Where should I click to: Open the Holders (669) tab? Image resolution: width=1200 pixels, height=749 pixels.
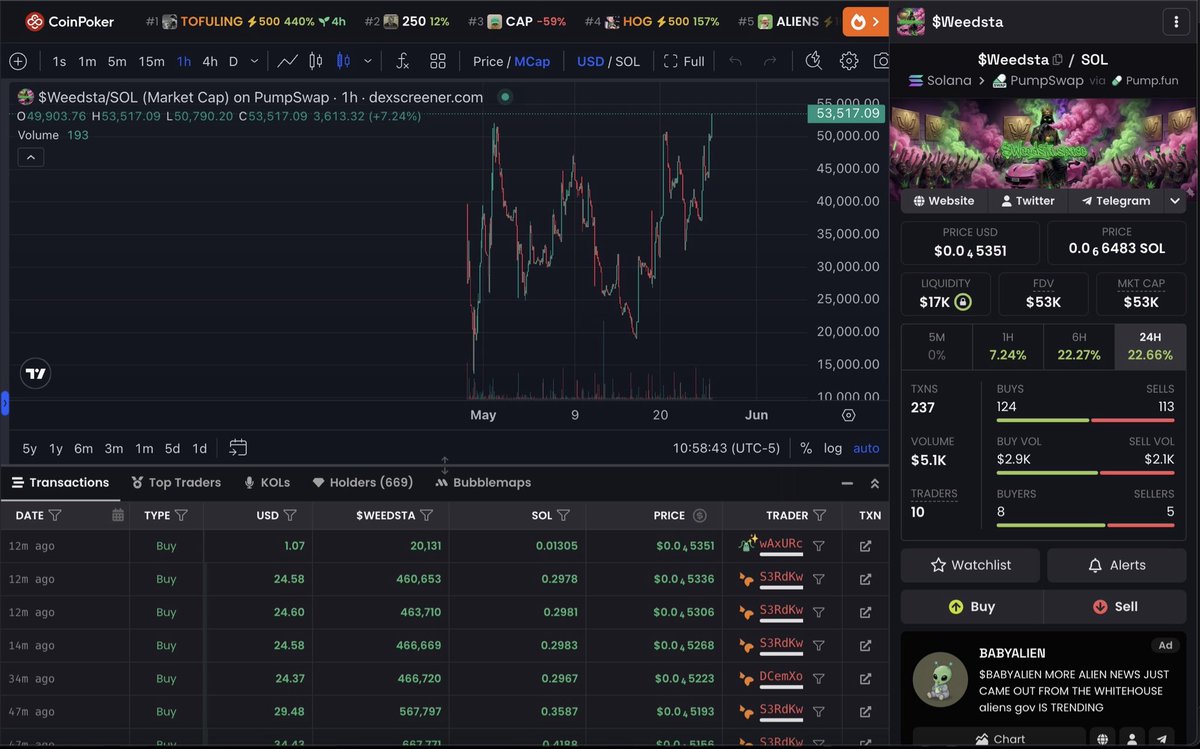pos(362,482)
